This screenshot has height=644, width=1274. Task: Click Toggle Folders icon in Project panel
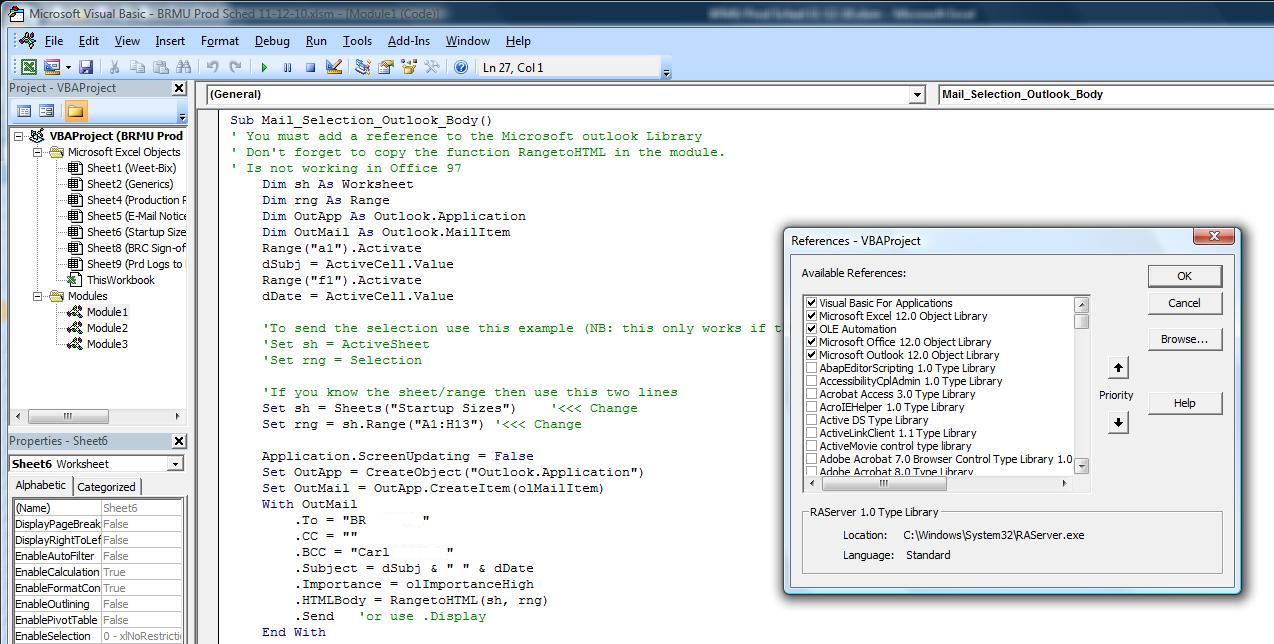(76, 111)
